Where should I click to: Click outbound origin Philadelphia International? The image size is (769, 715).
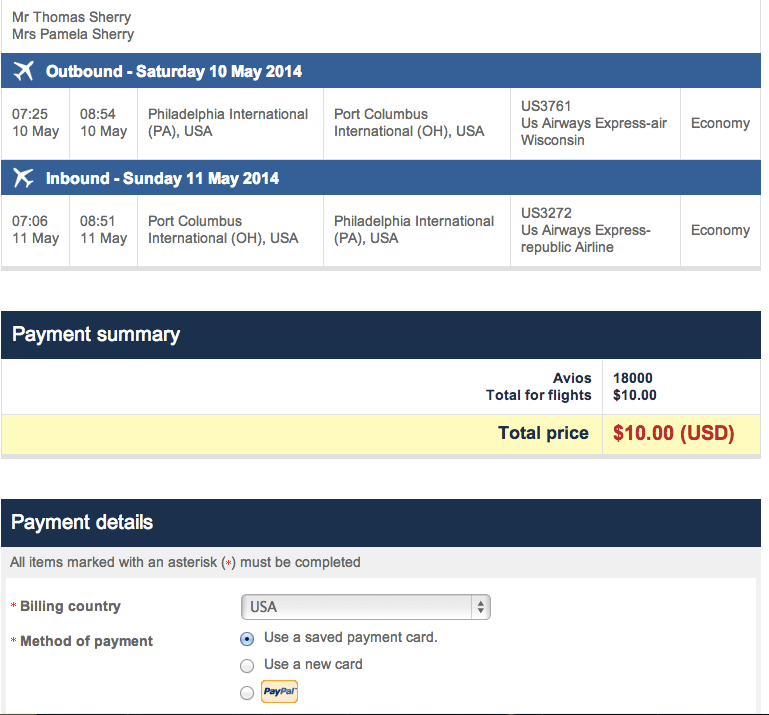228,123
